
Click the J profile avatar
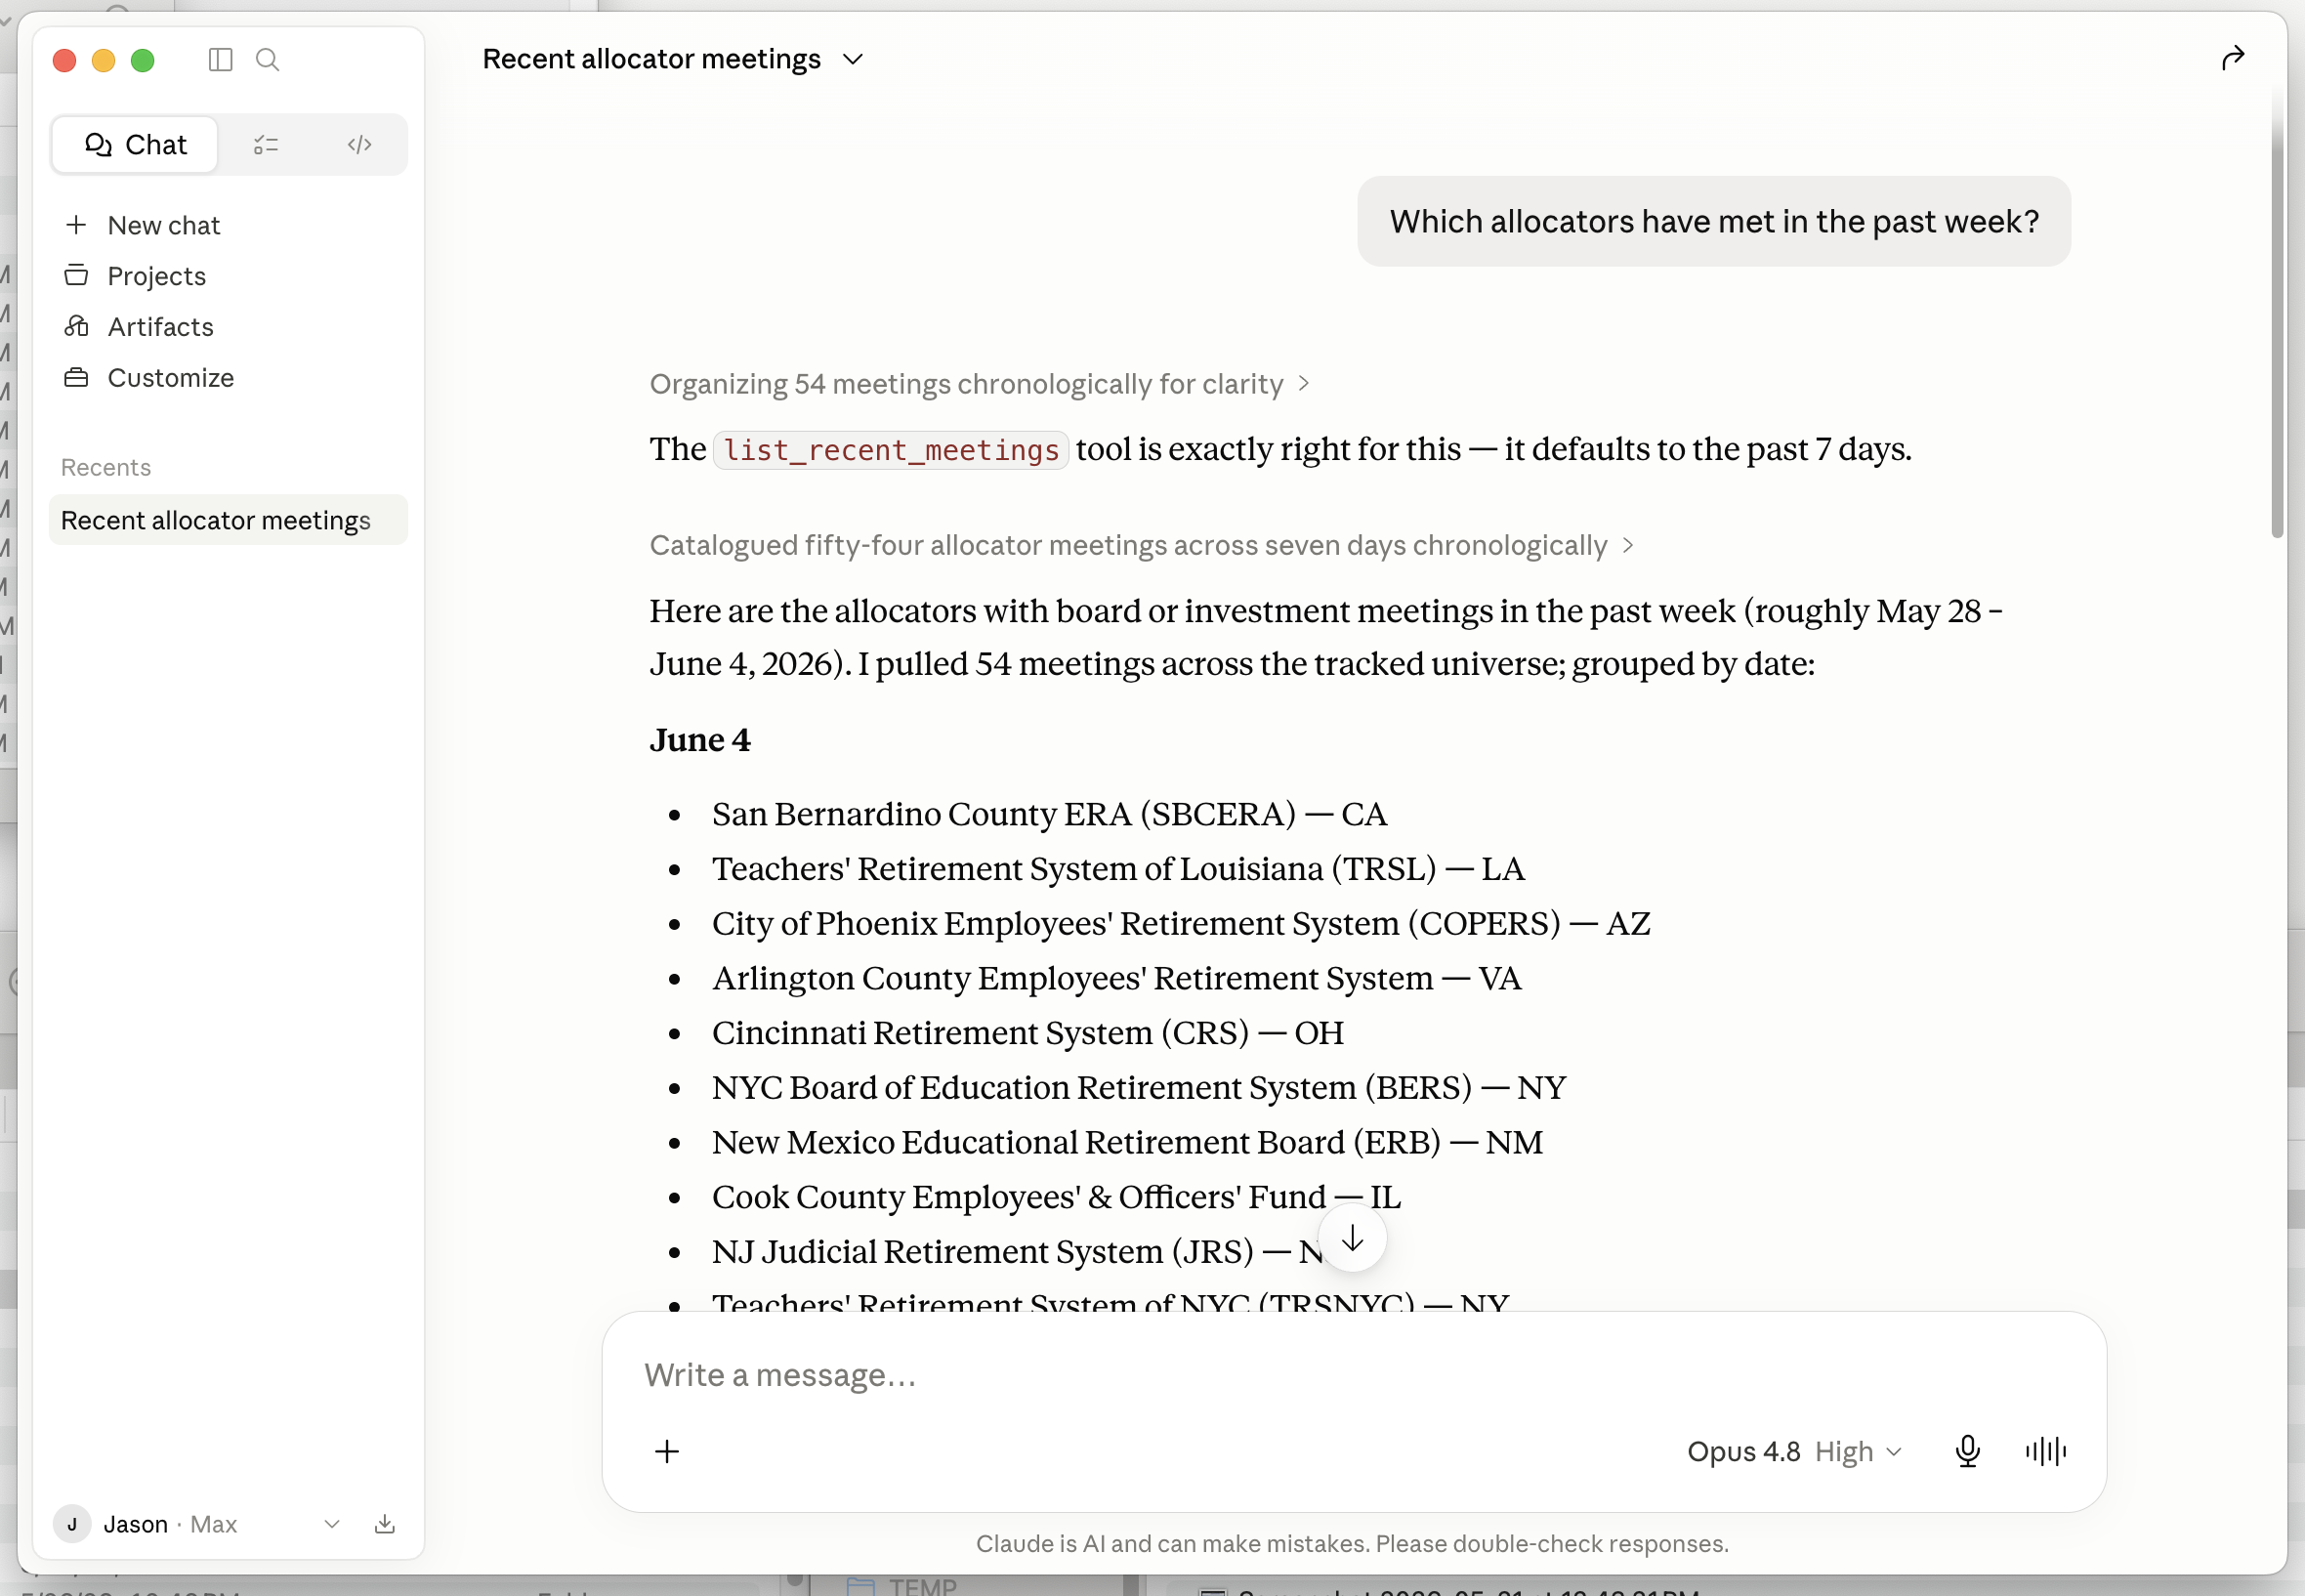[x=72, y=1524]
